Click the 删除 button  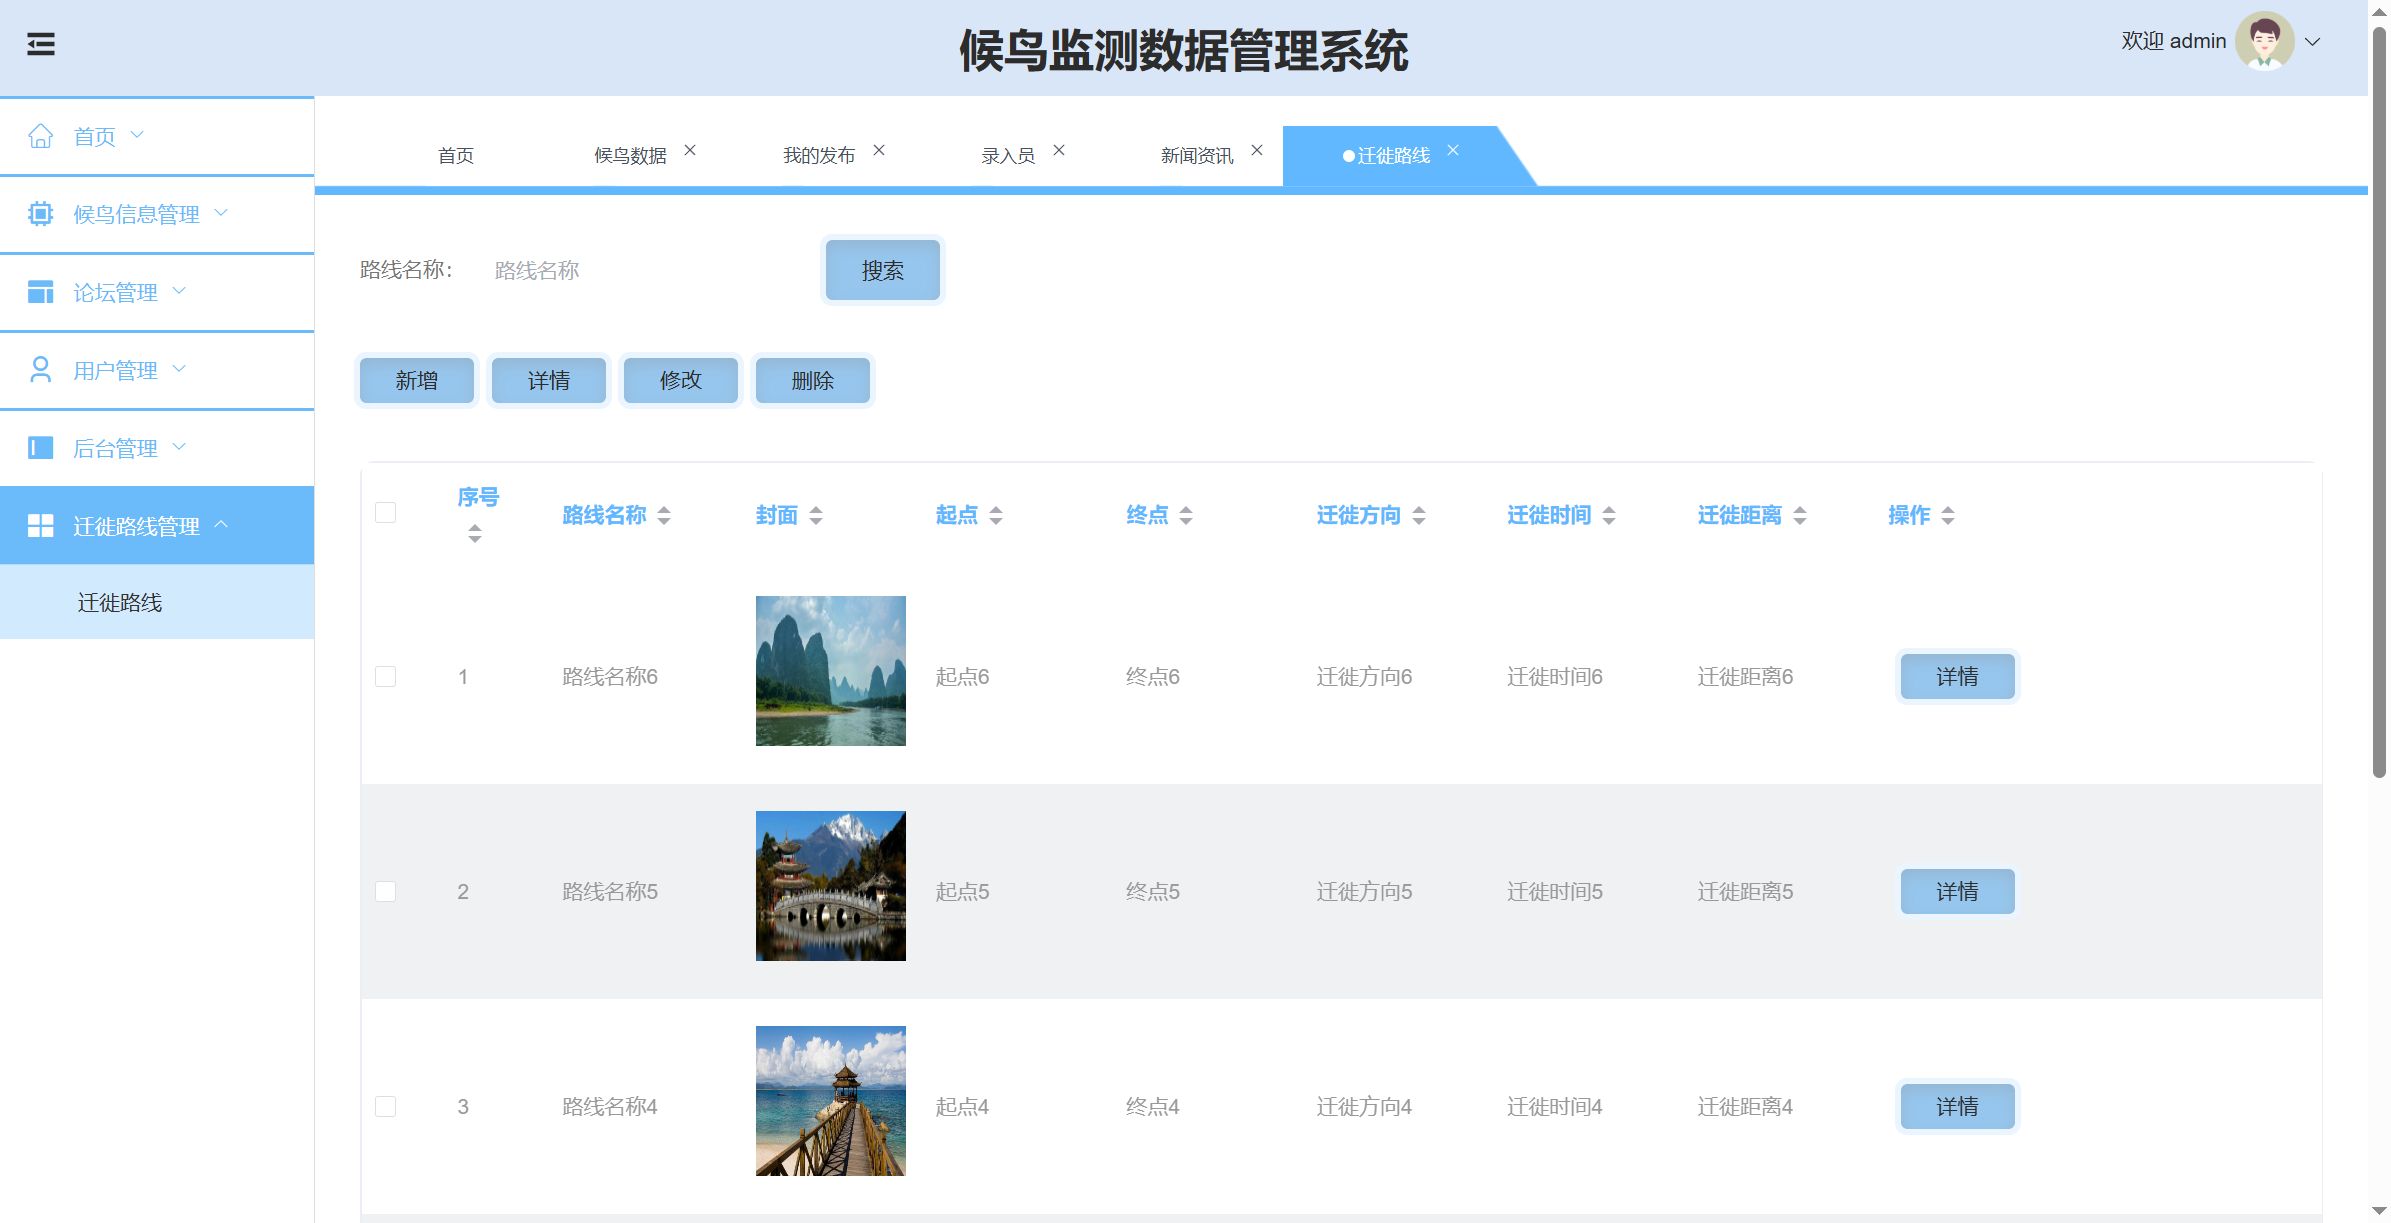pos(813,380)
